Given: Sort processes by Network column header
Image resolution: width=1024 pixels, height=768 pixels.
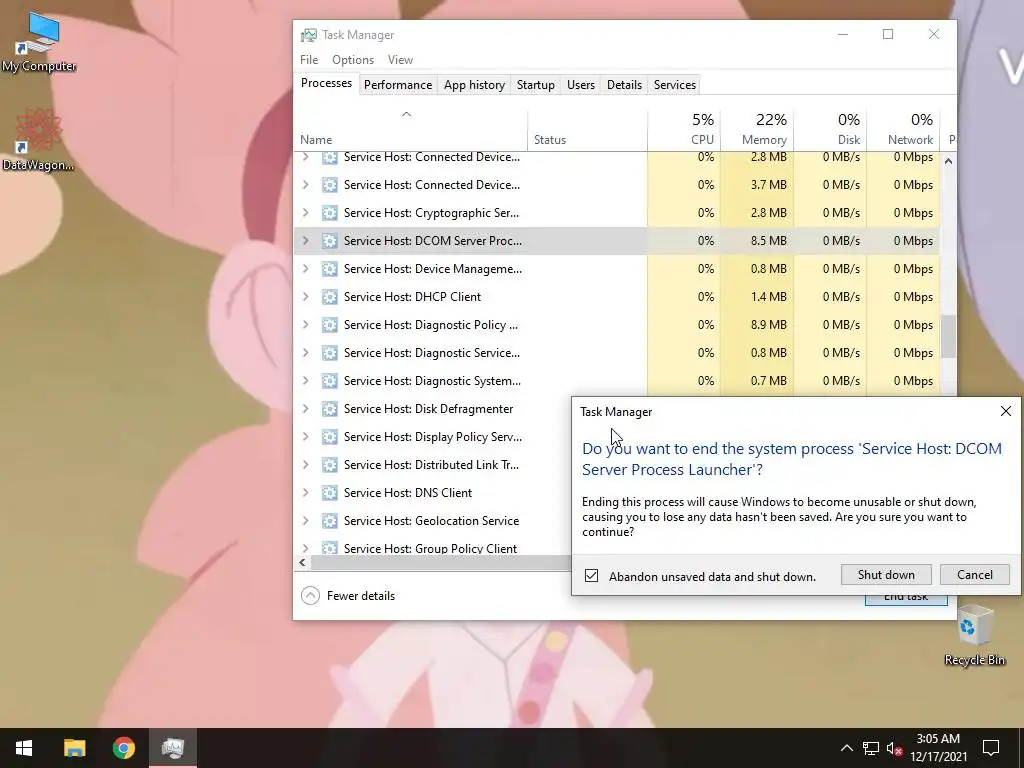Looking at the screenshot, I should tap(903, 130).
